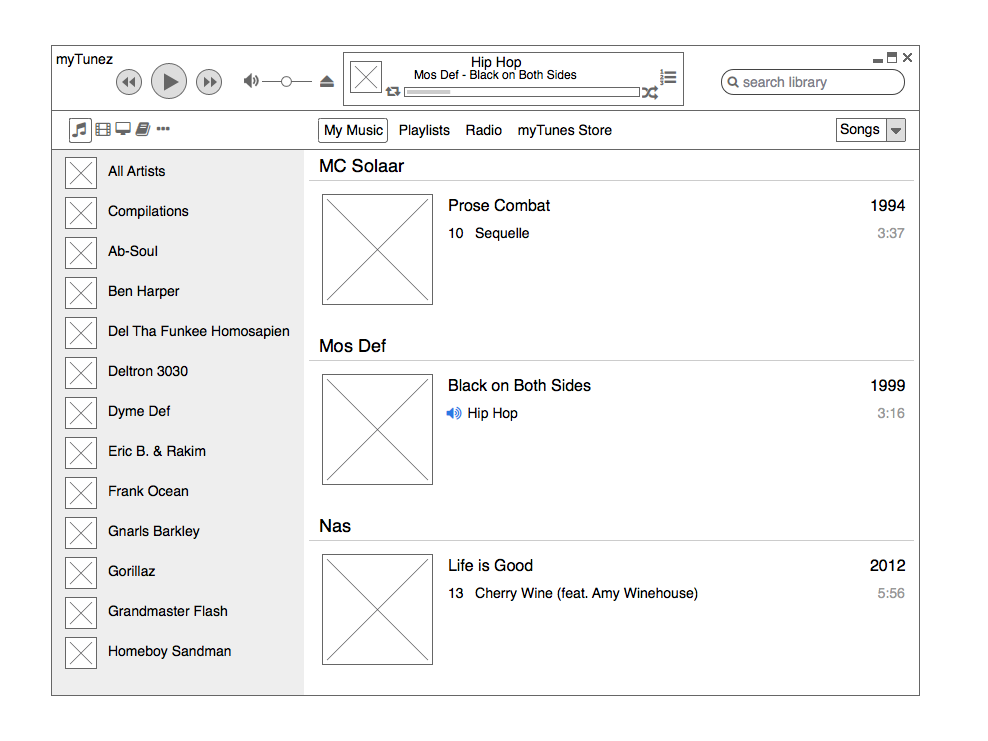Toggle repeat mode
Viewport: 988px width, 741px height.
click(393, 91)
